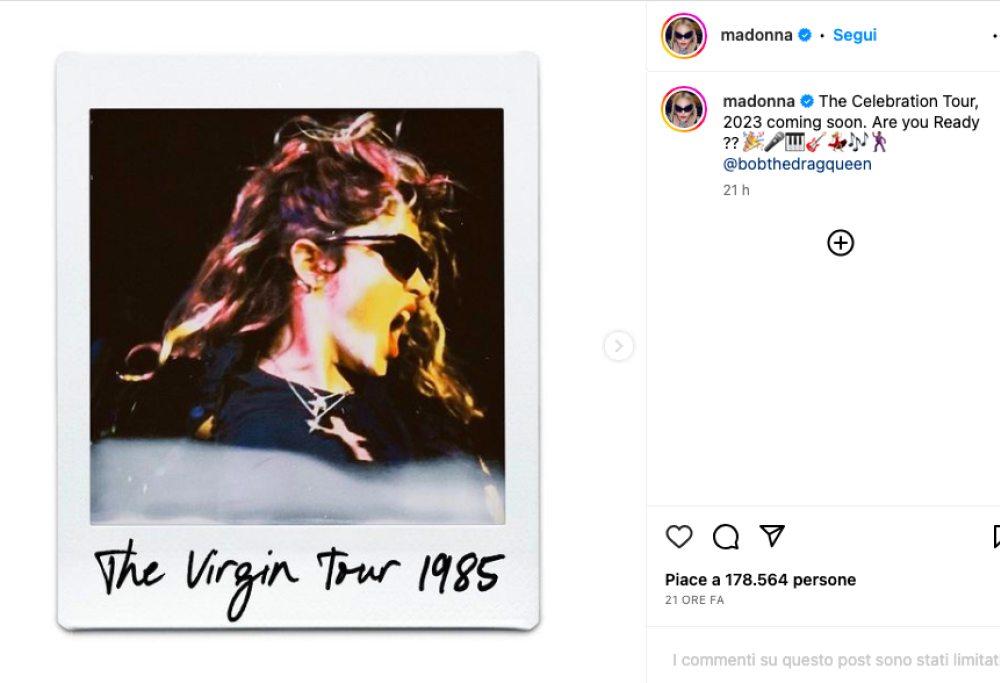Image resolution: width=1000 pixels, height=683 pixels.
Task: Open the three-dot options menu
Action: pos(995,34)
